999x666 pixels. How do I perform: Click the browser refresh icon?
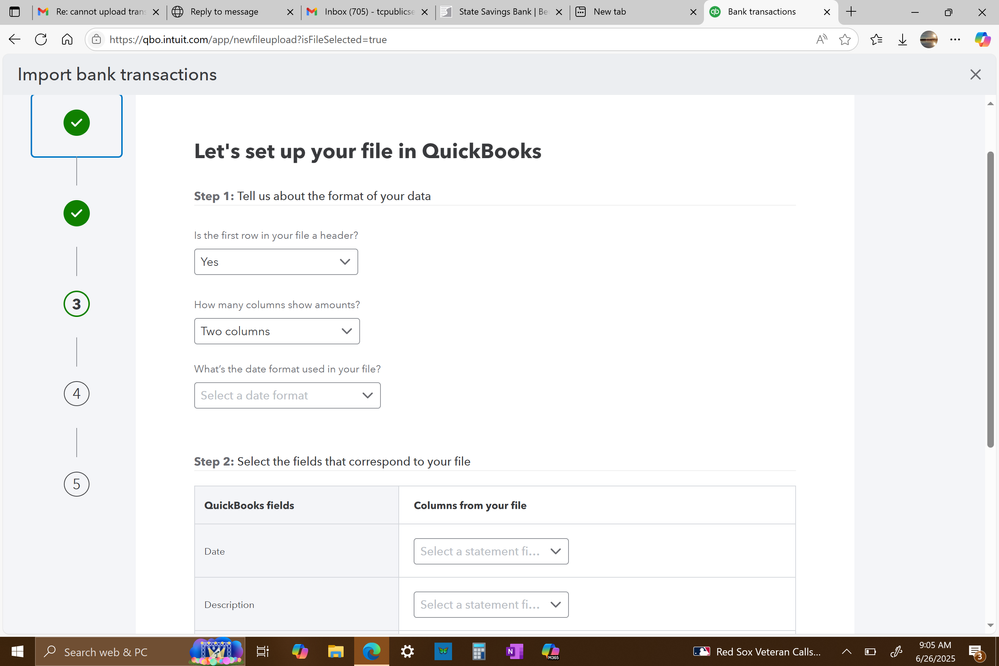click(40, 40)
